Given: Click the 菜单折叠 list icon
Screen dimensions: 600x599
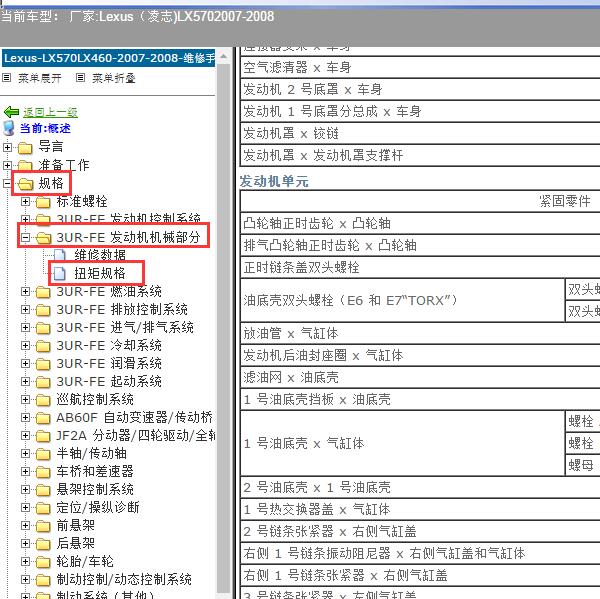Looking at the screenshot, I should [x=80, y=78].
